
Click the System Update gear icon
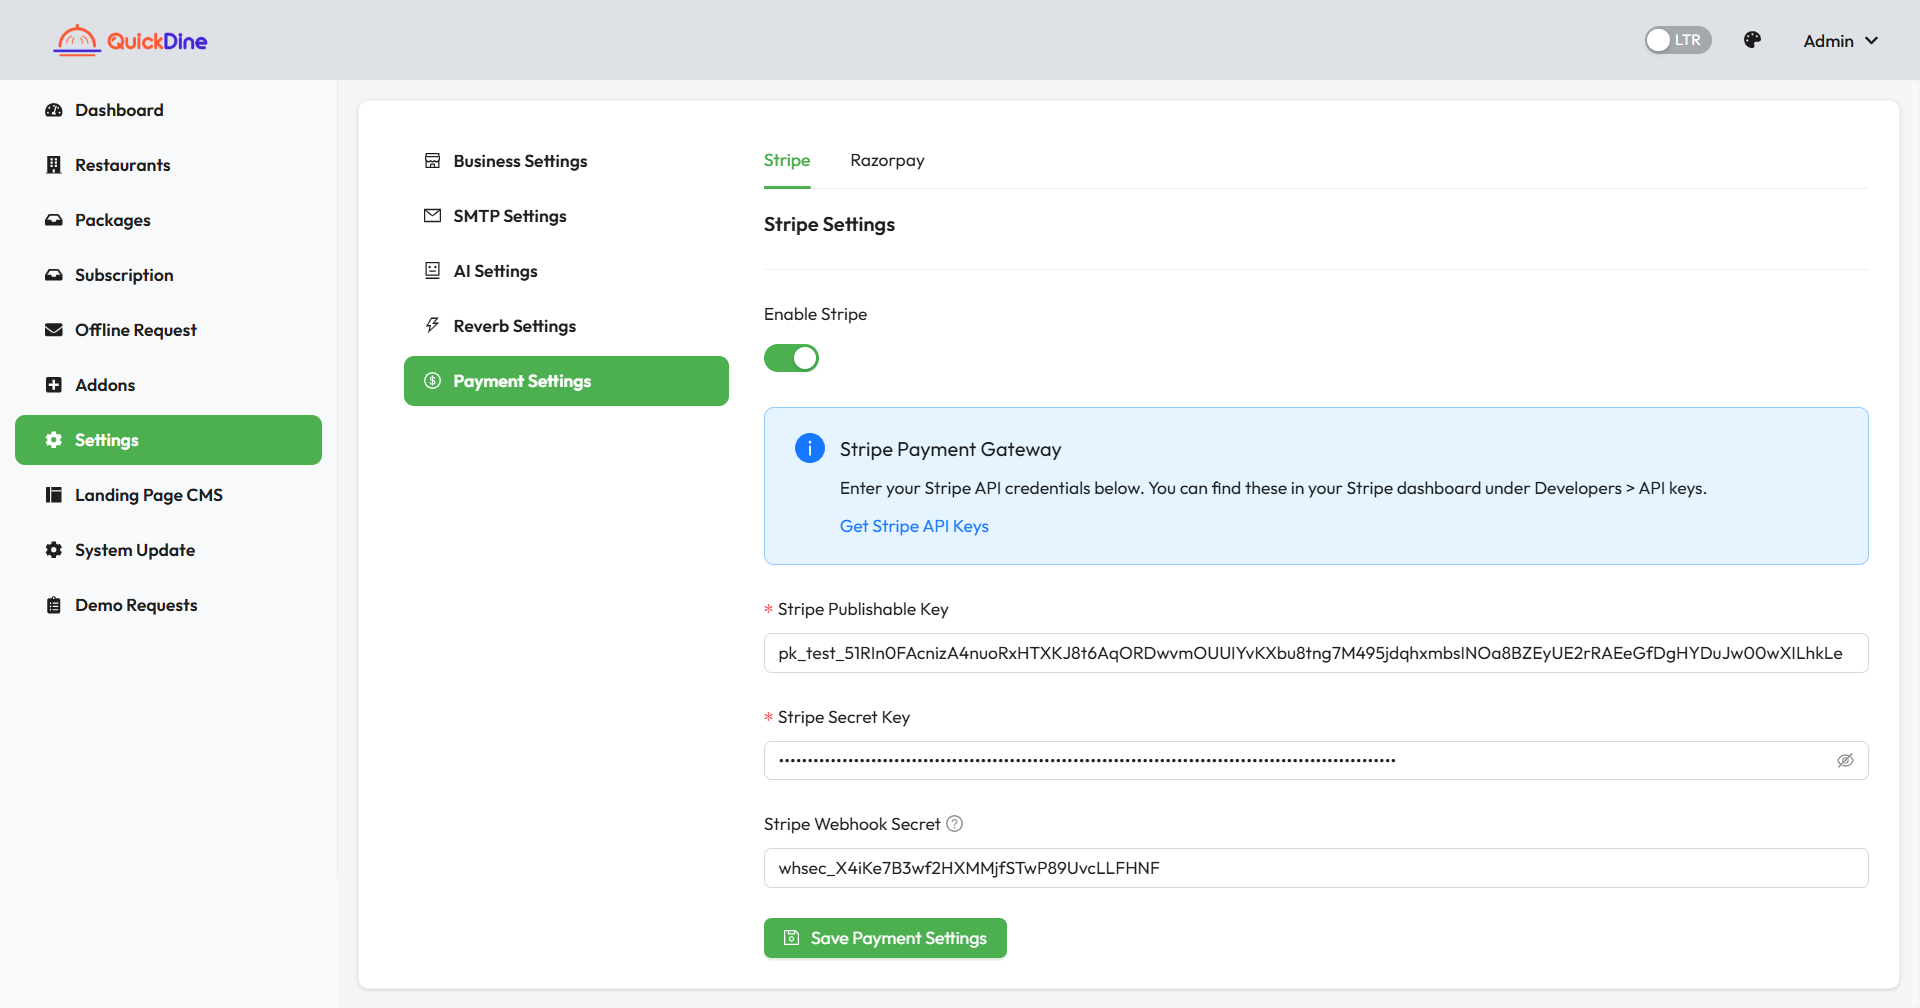(54, 550)
